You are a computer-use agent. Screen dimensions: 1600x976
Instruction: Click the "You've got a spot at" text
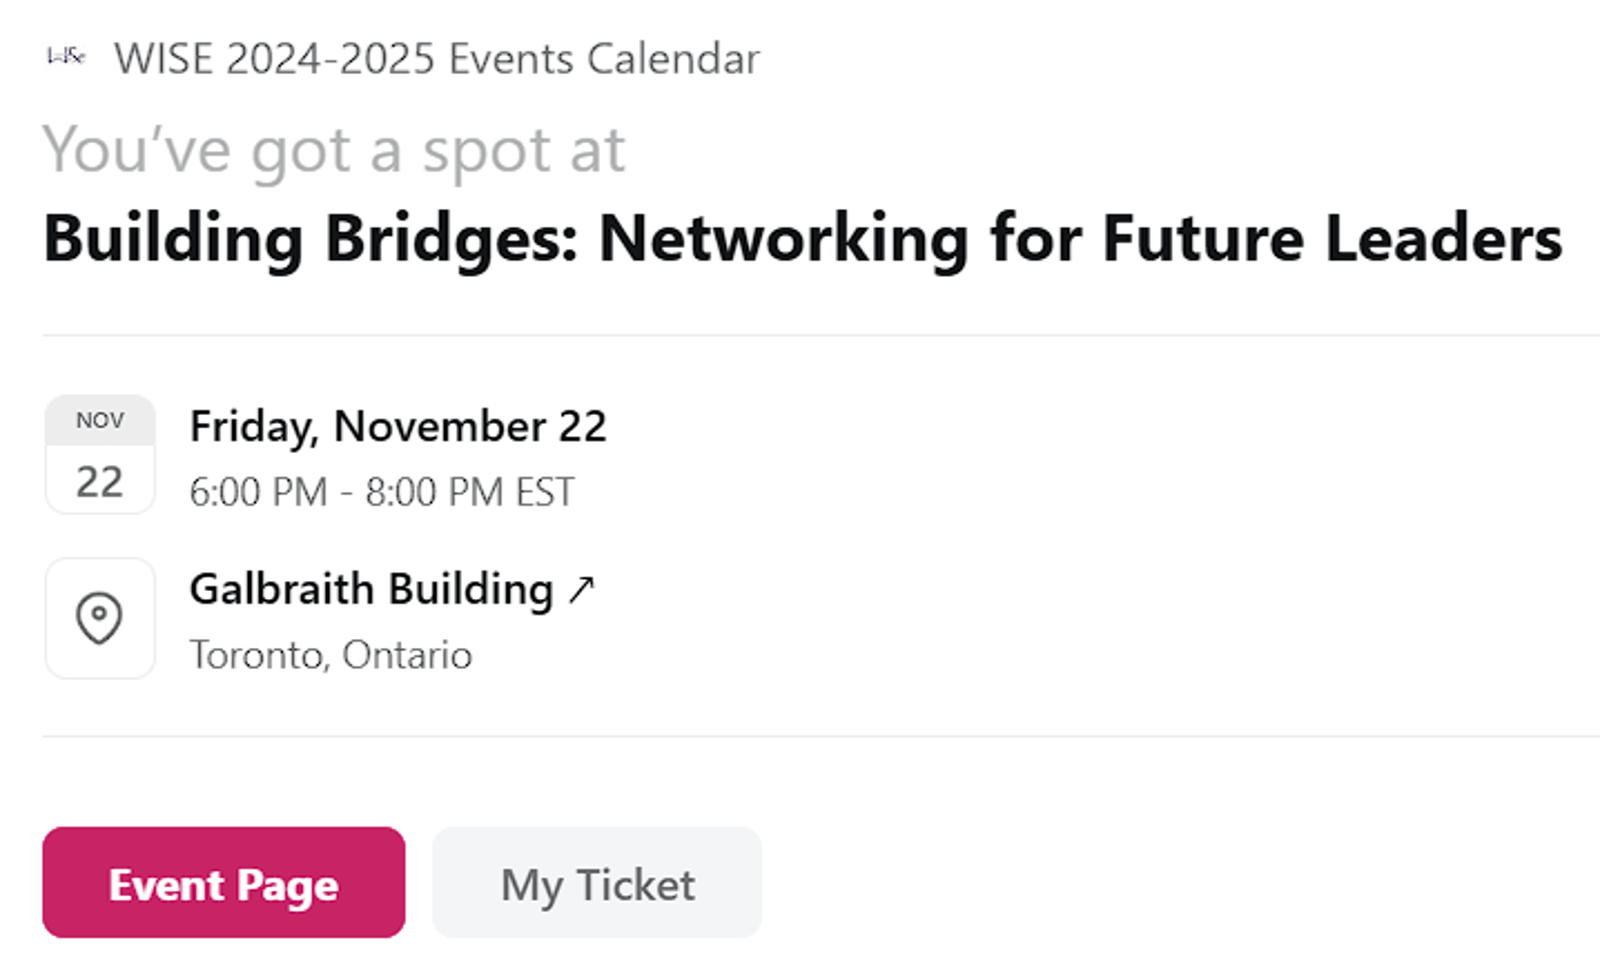333,151
